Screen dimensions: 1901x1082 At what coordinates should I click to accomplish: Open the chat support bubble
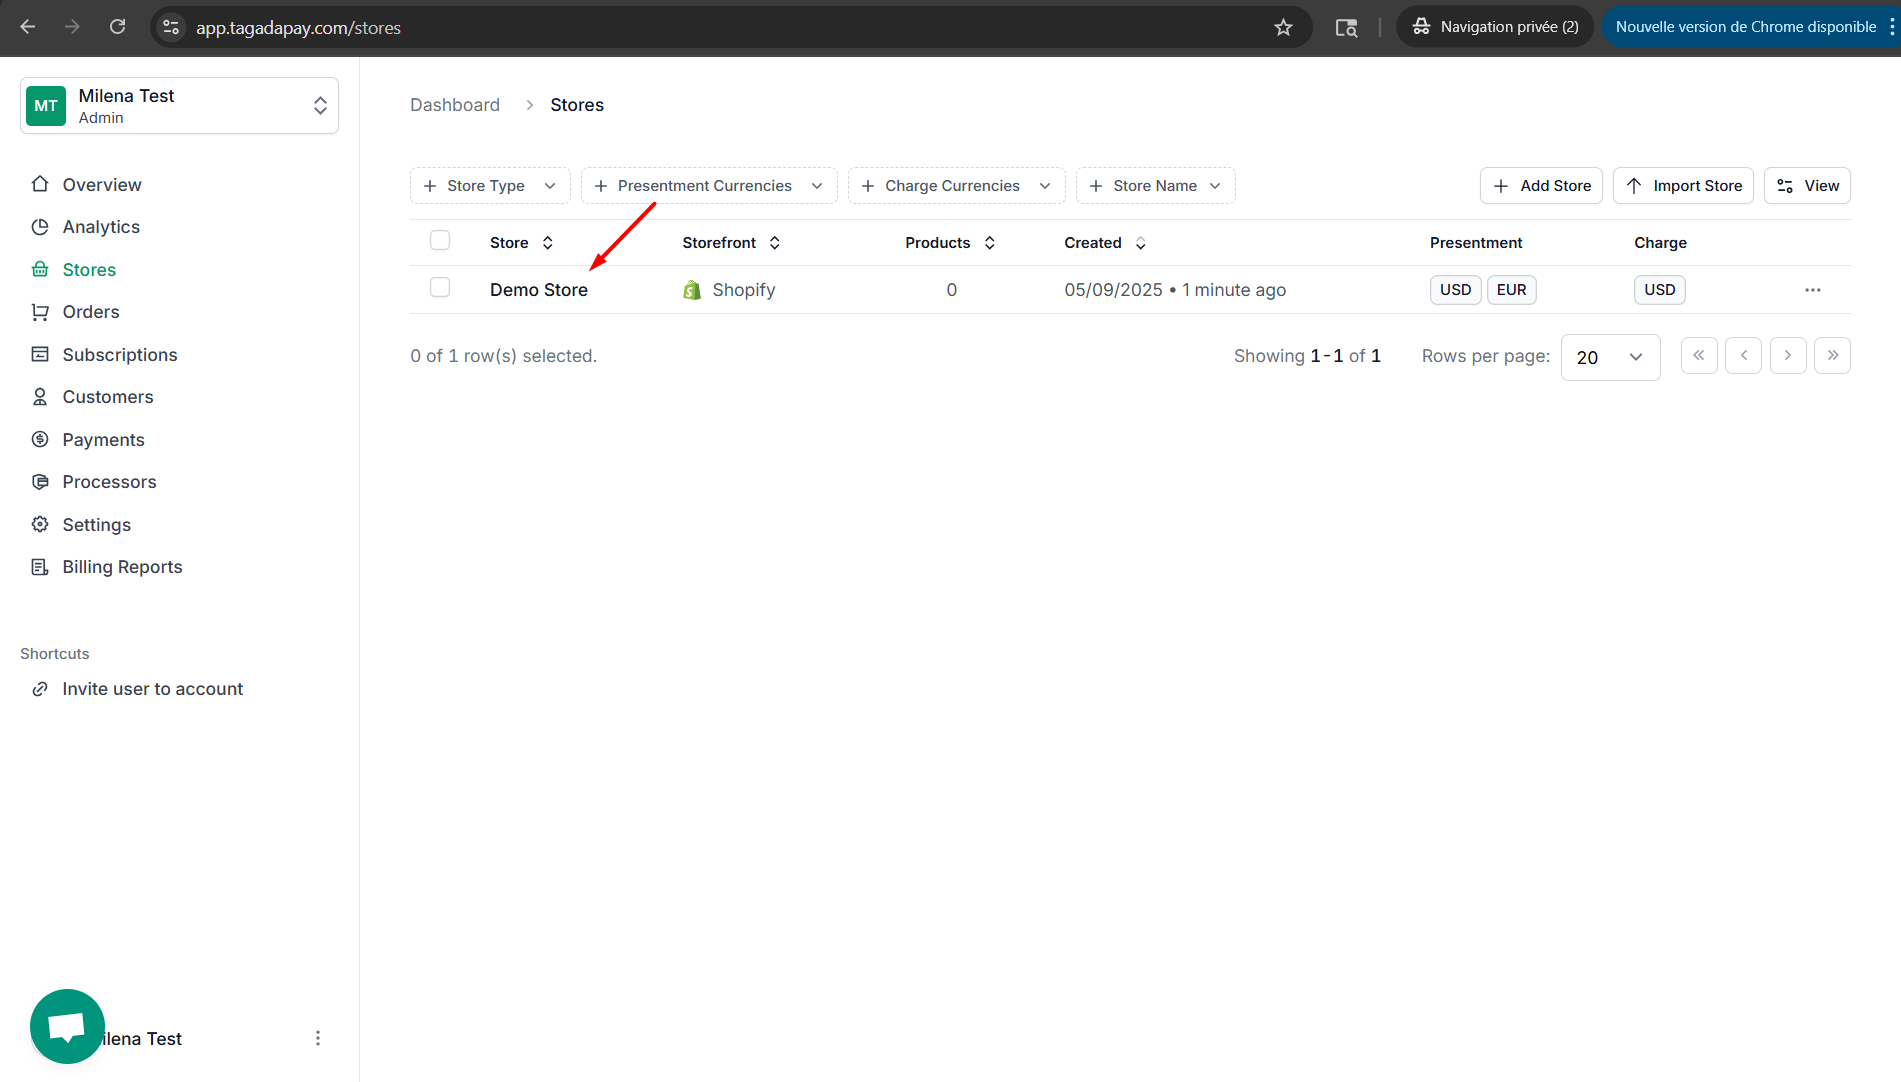67,1027
